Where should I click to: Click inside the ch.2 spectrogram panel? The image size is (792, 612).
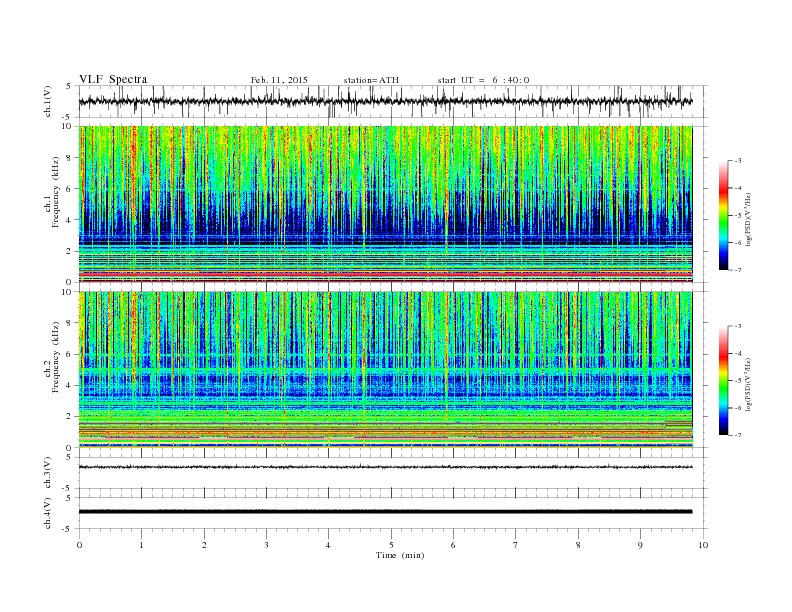pyautogui.click(x=385, y=369)
